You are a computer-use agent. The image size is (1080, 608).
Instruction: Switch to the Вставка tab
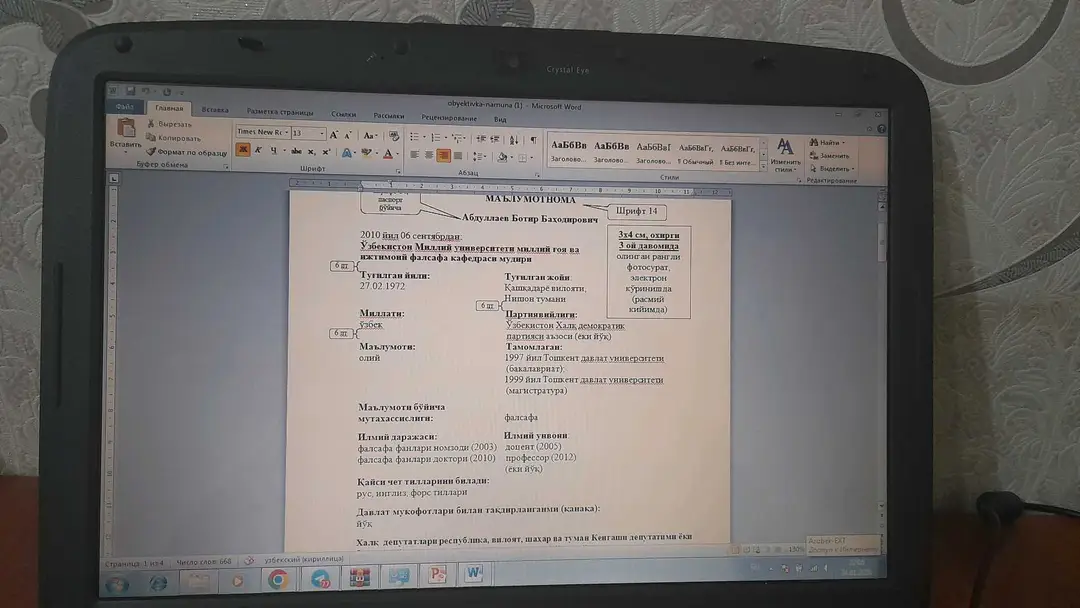pos(215,109)
